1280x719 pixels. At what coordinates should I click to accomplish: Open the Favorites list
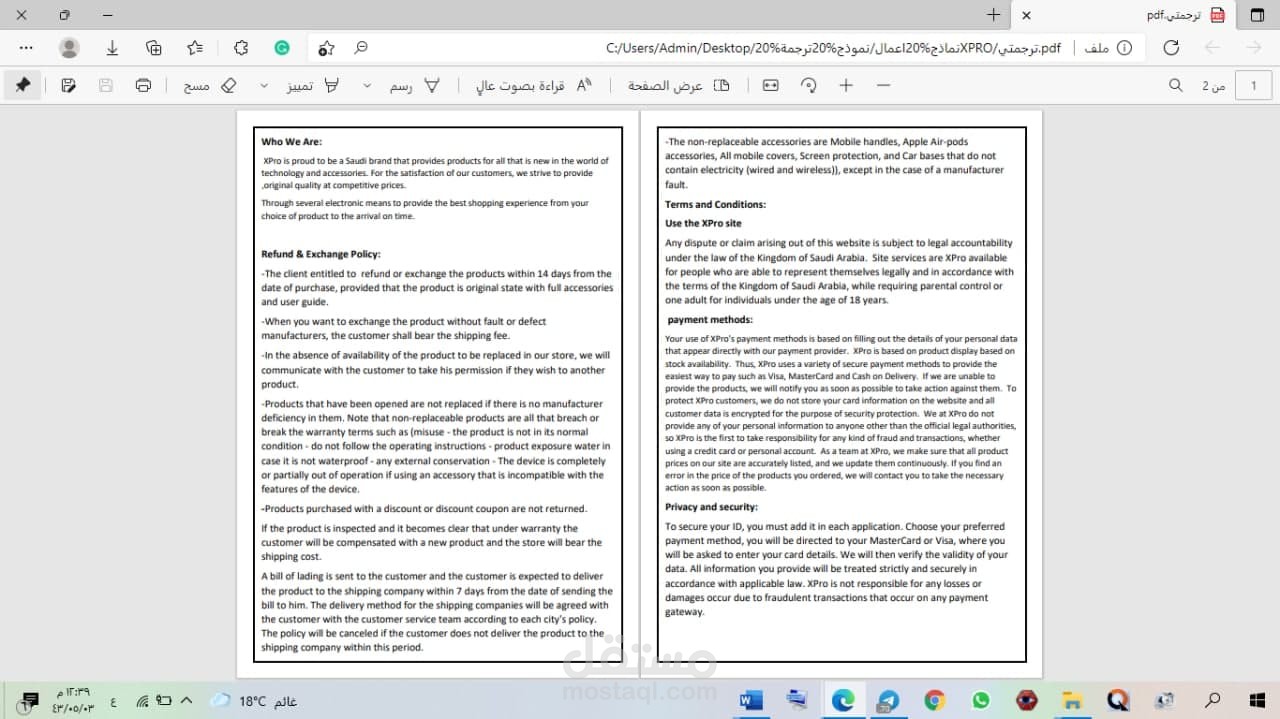point(196,48)
